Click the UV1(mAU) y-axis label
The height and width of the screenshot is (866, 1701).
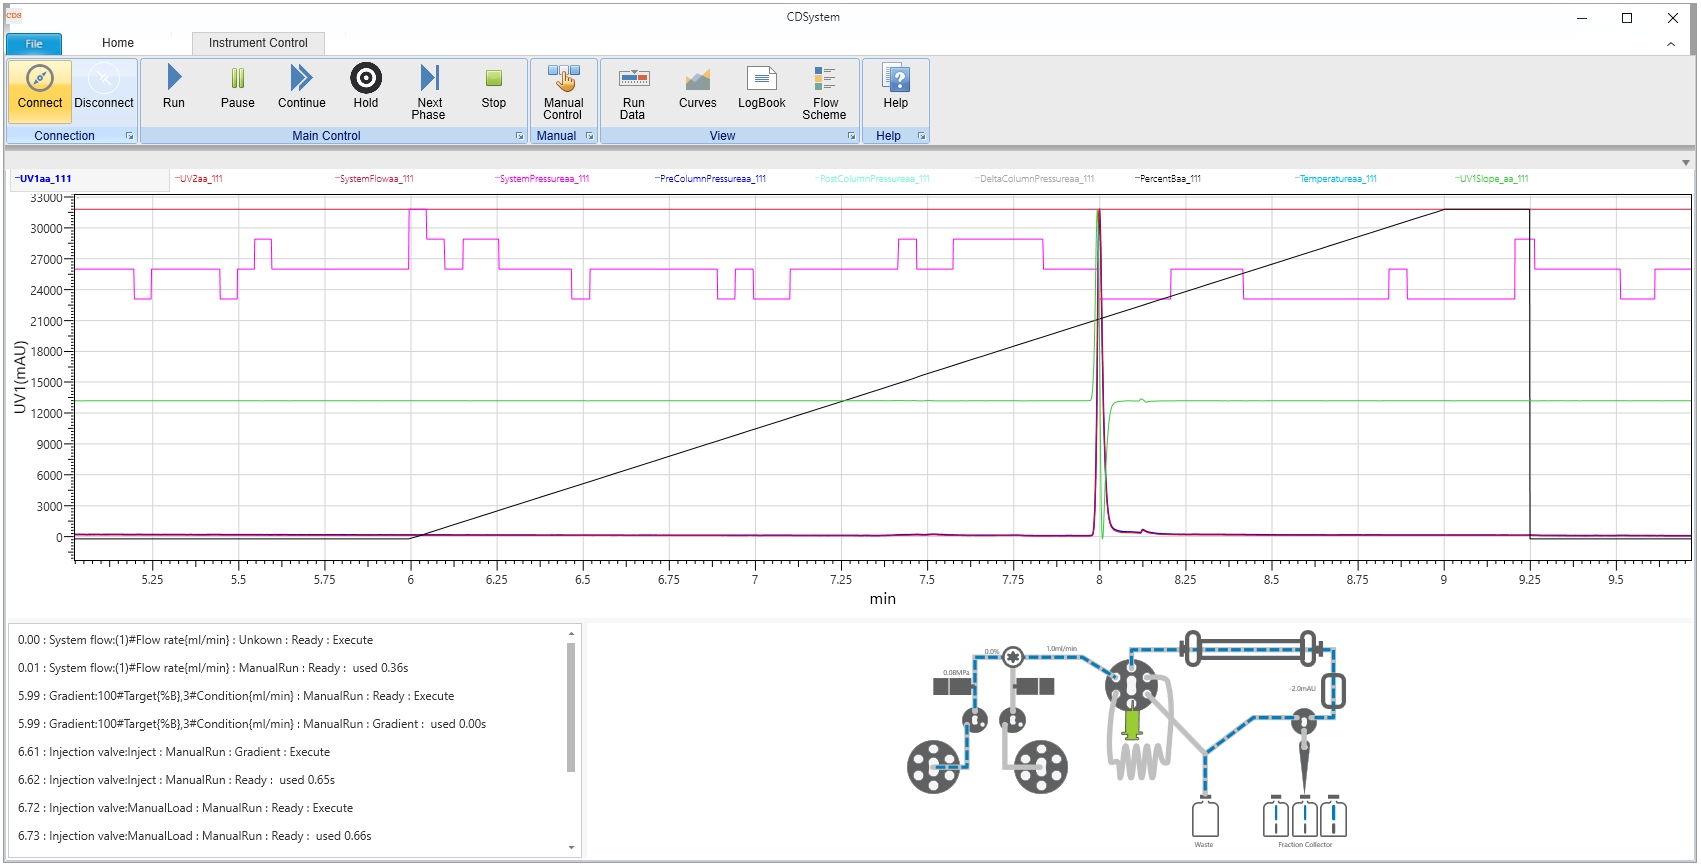pyautogui.click(x=20, y=376)
